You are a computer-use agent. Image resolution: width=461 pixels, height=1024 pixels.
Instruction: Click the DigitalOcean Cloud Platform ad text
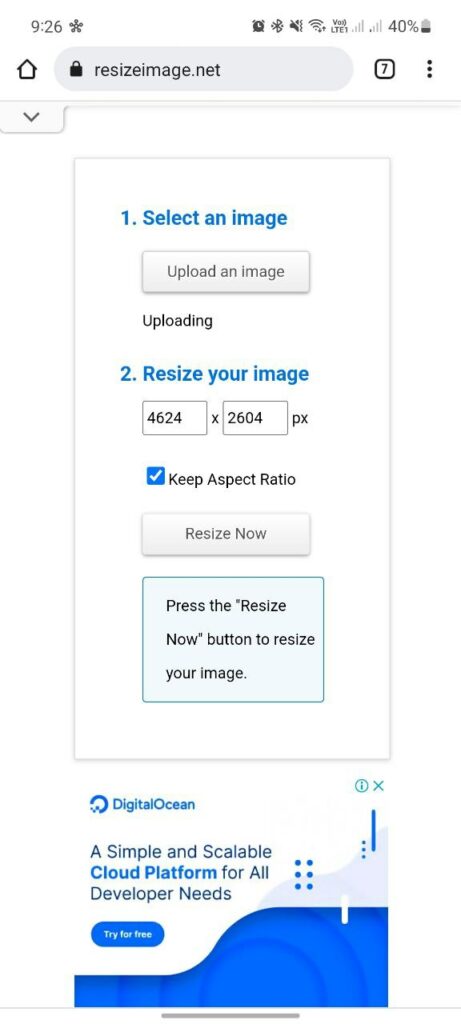pos(180,872)
